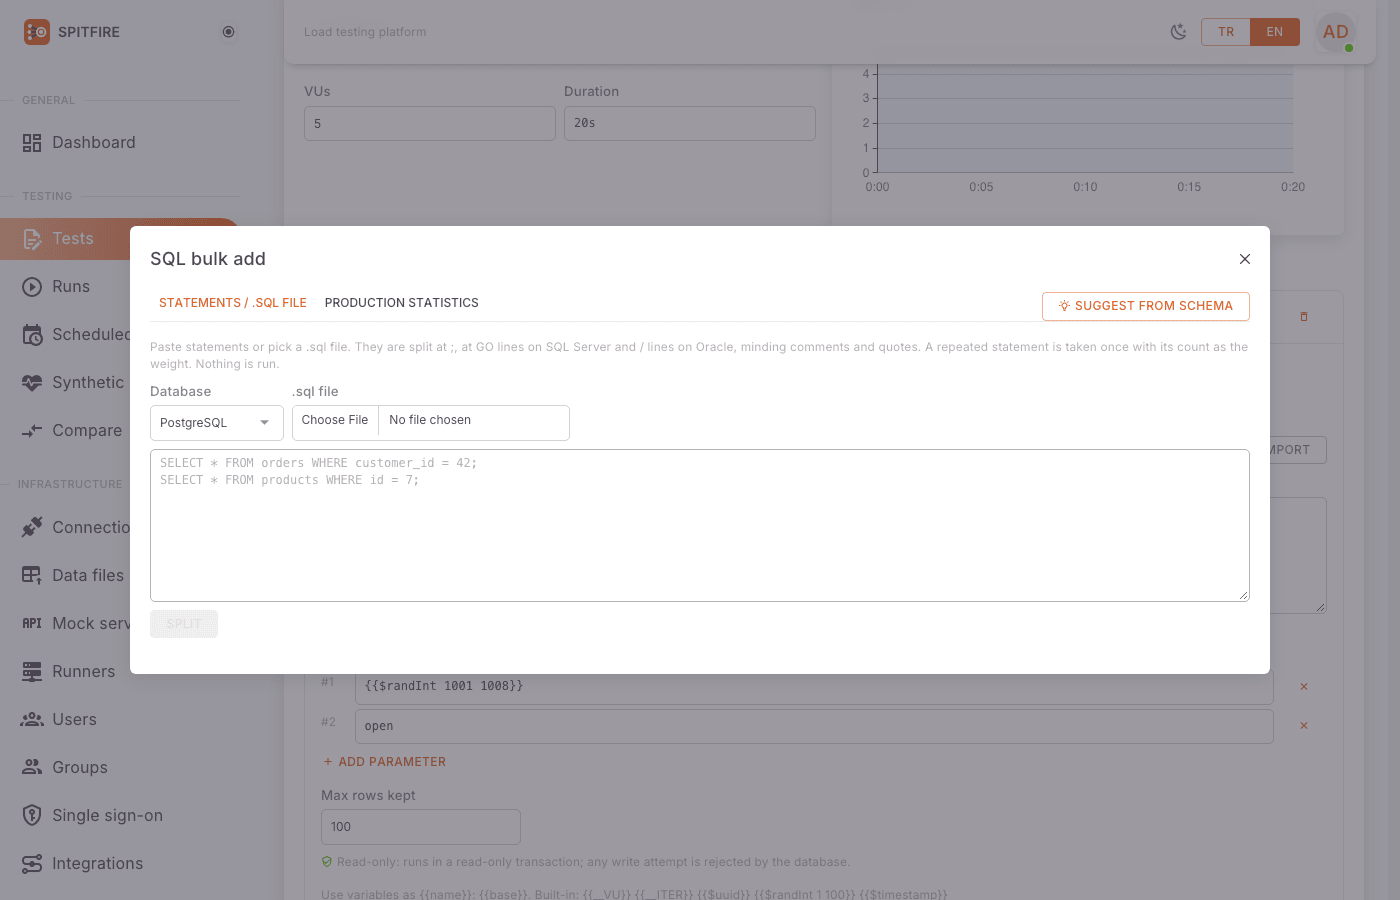
Task: Open Synthetic heartbeat icon in sidebar
Action: 32,383
